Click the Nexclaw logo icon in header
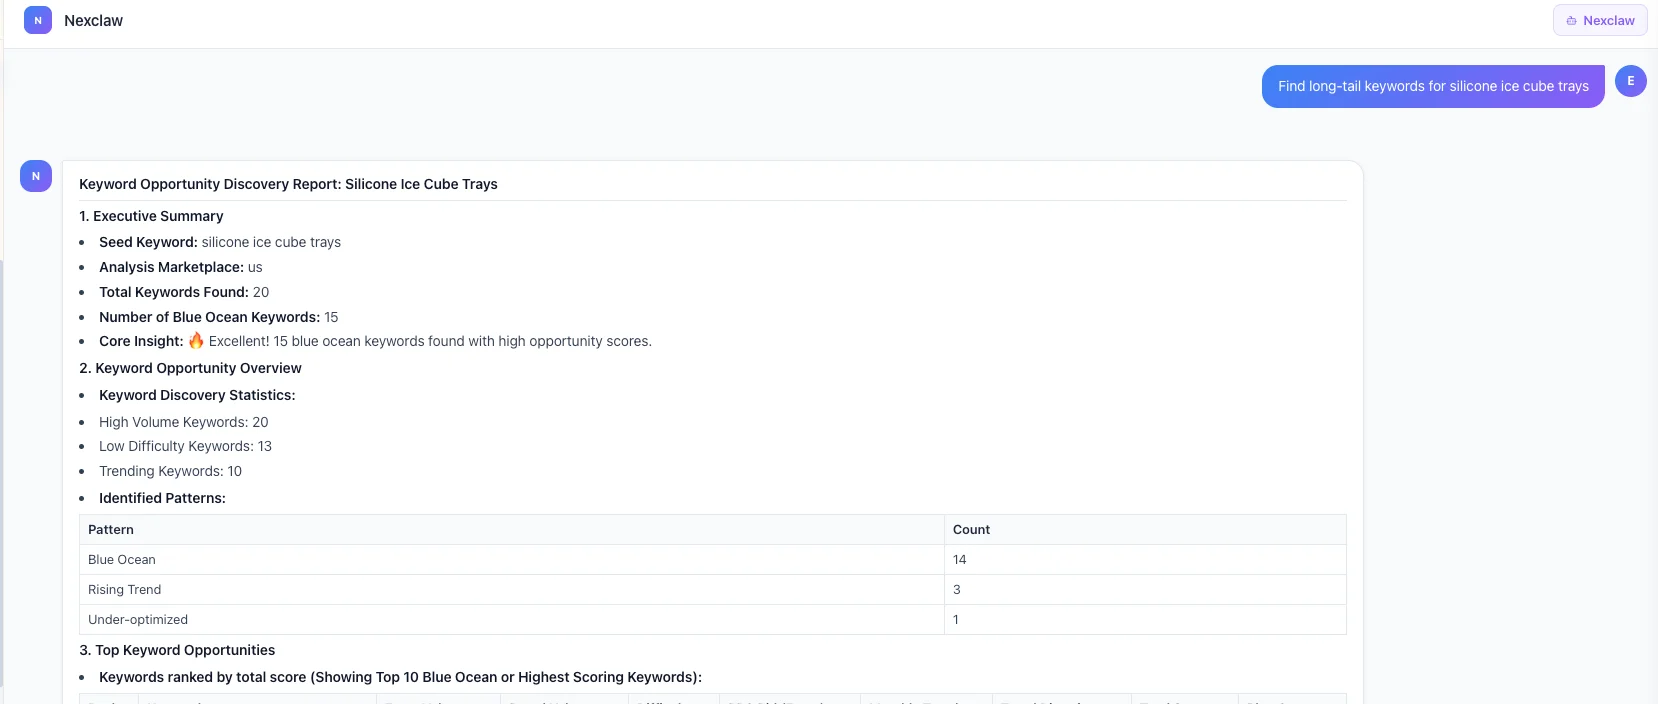The image size is (1658, 704). (x=38, y=20)
